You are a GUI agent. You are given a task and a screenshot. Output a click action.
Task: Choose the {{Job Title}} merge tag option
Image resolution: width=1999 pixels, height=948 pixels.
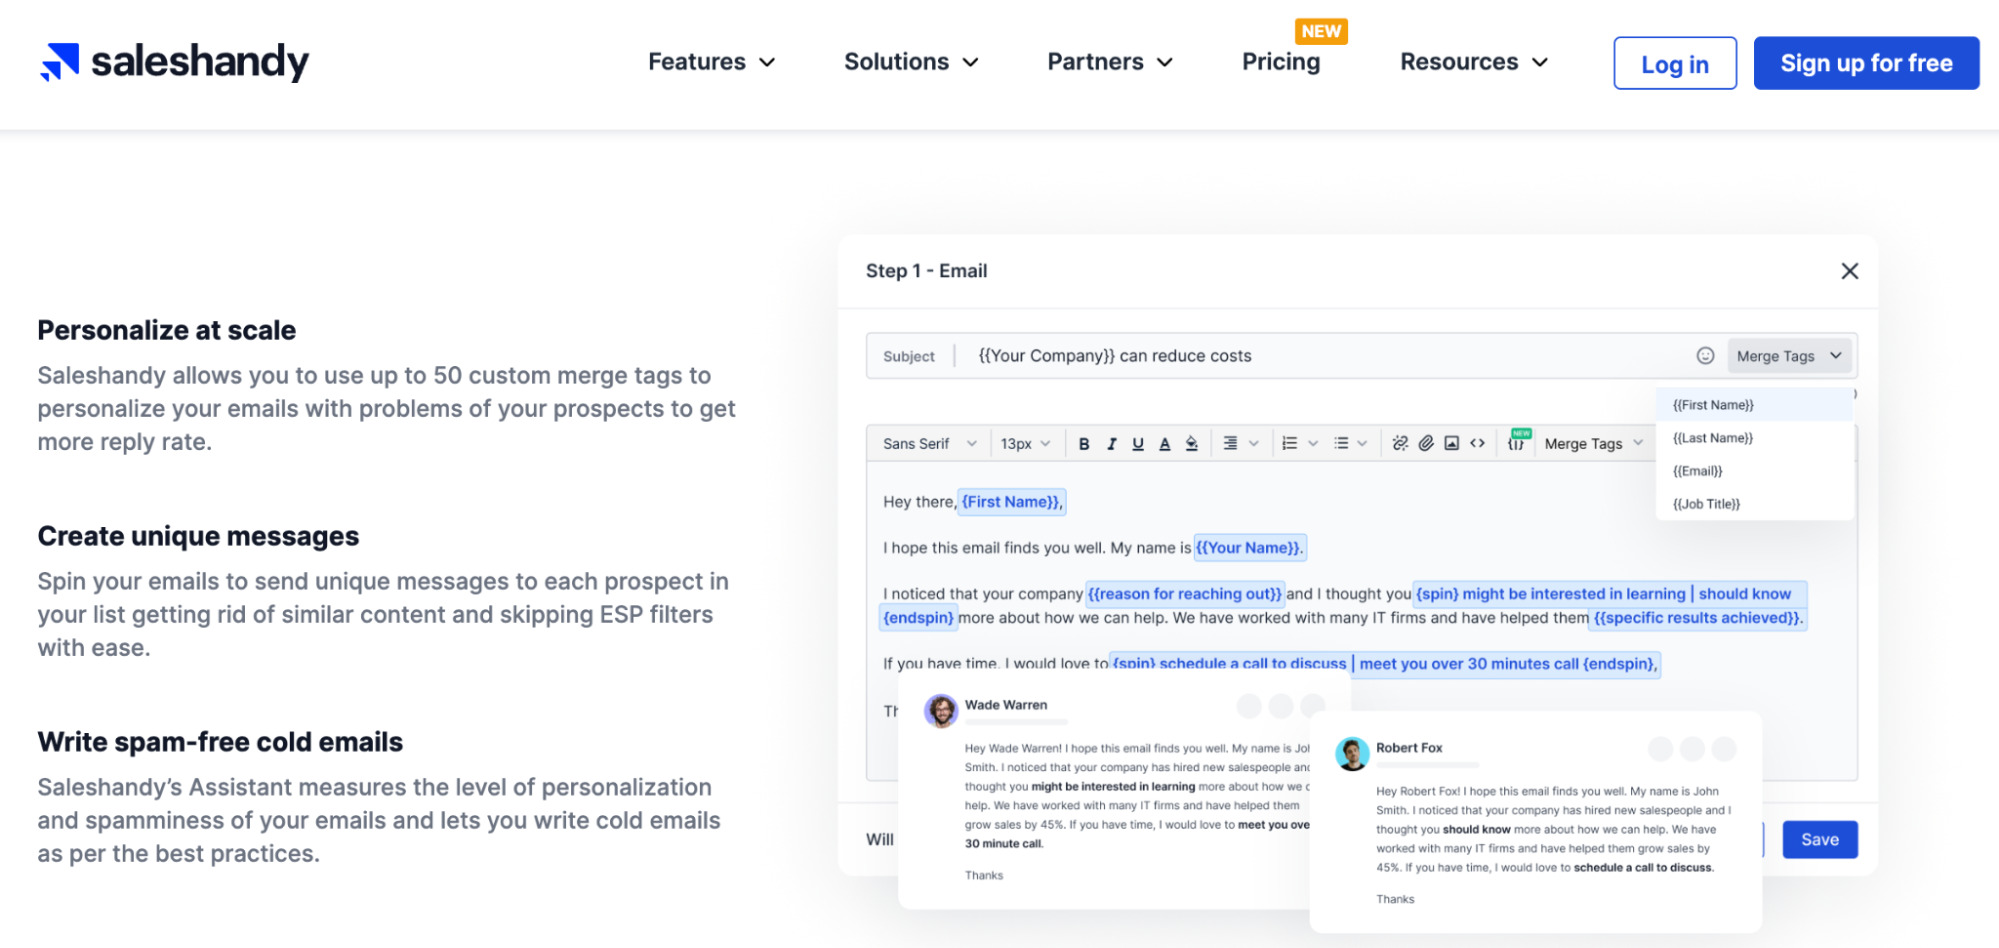1707,504
